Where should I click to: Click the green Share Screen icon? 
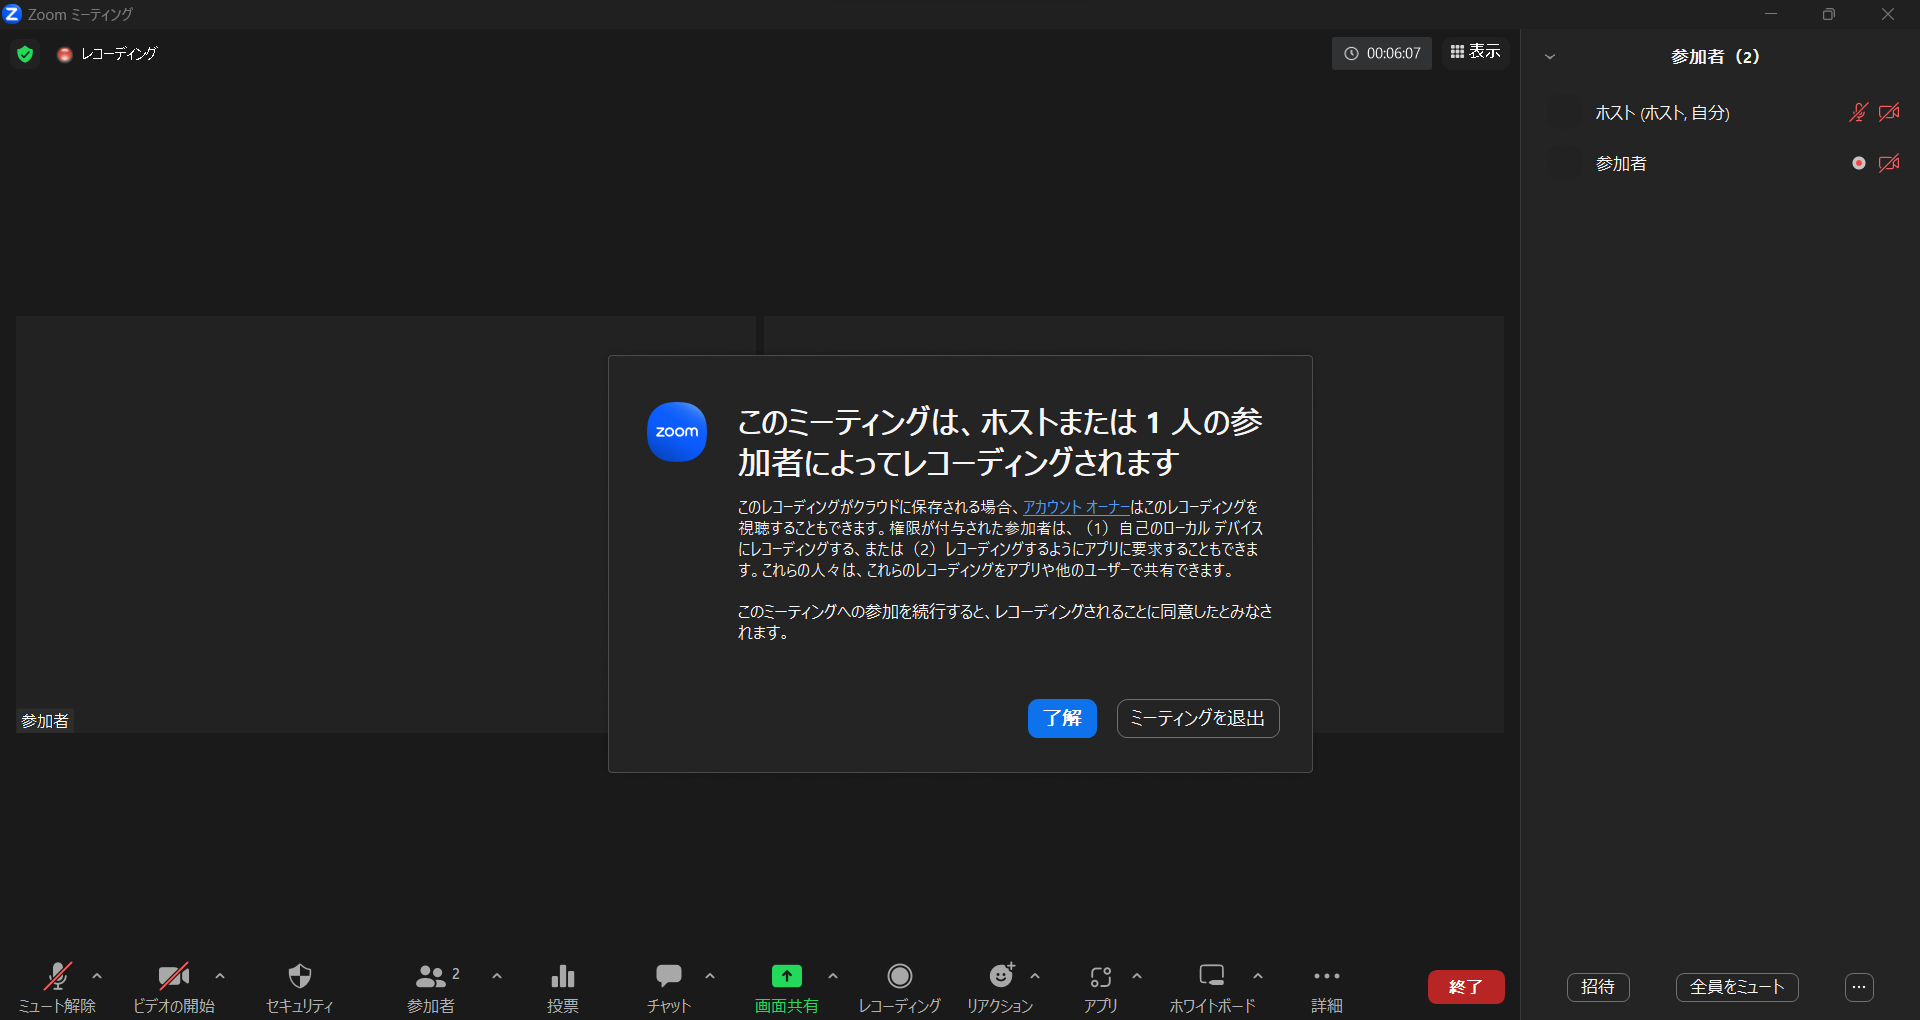[786, 976]
